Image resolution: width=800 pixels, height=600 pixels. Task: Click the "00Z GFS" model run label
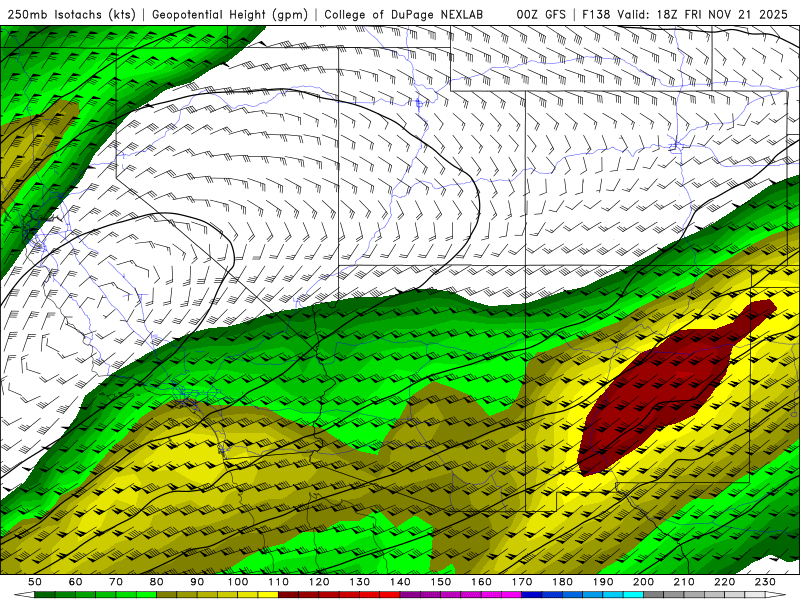[x=541, y=15]
